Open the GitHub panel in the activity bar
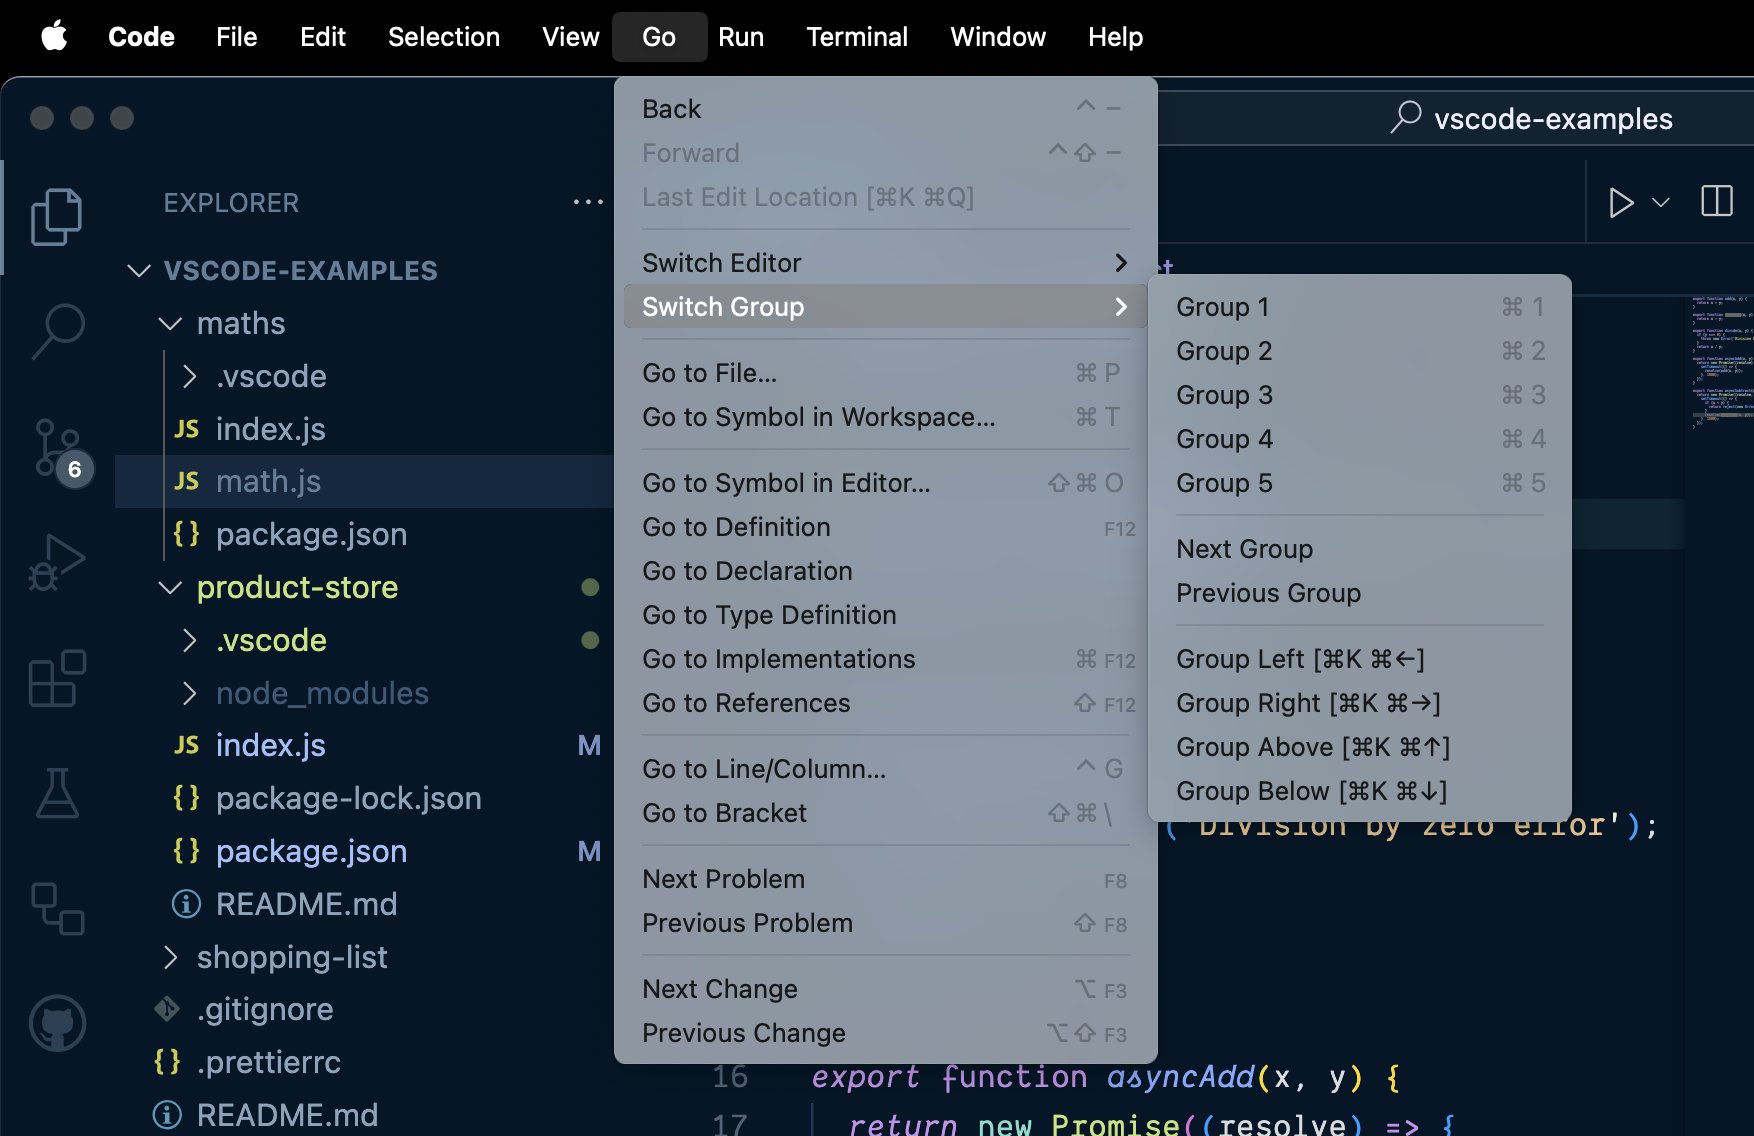1754x1136 pixels. click(57, 1022)
